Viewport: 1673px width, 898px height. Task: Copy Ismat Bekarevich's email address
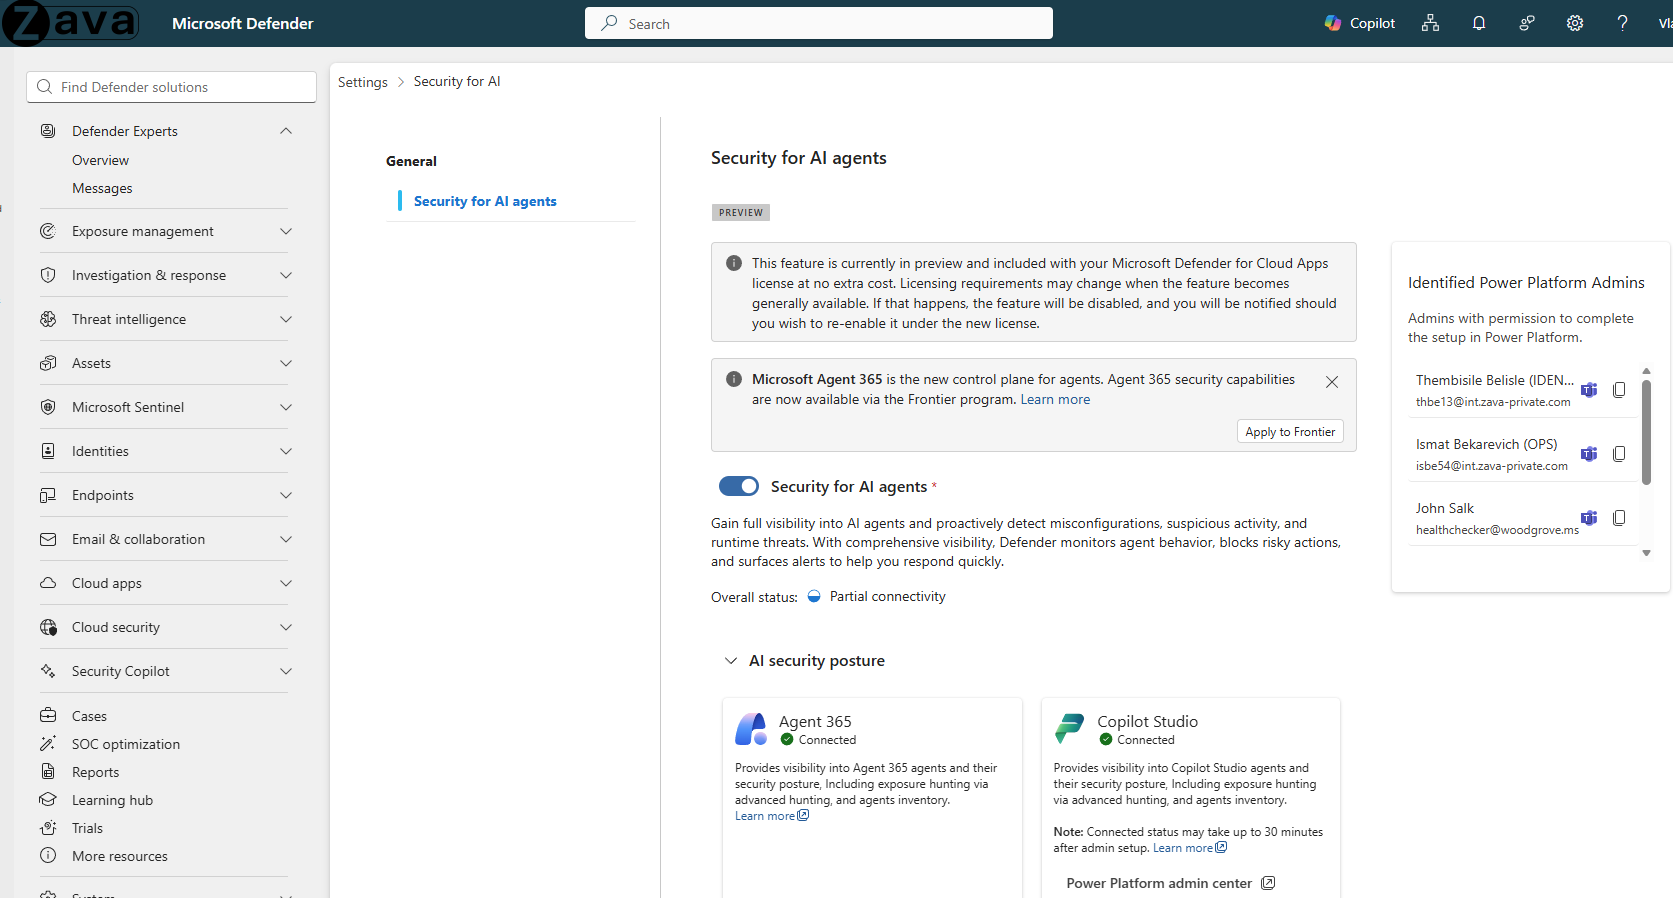[x=1619, y=454]
